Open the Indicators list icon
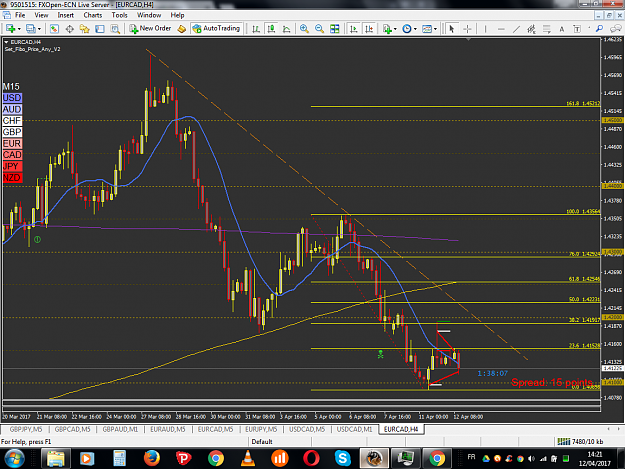 (x=387, y=29)
